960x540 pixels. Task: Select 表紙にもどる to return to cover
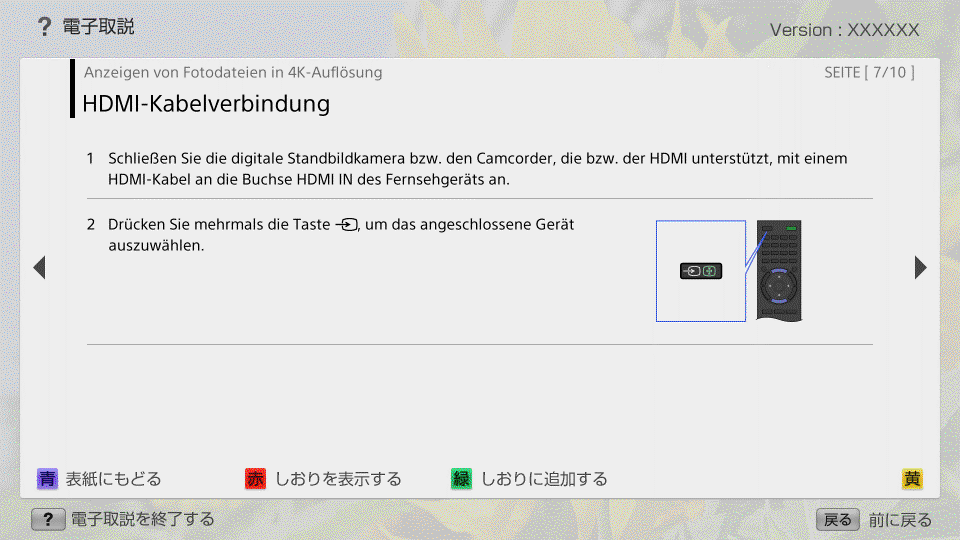point(113,479)
